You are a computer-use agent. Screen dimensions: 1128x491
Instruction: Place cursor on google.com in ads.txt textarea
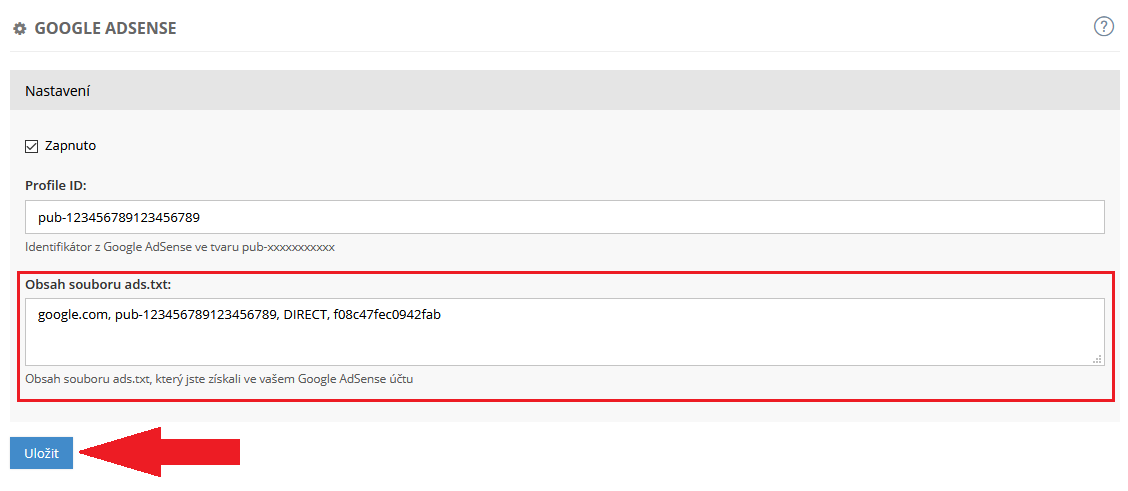pos(71,315)
